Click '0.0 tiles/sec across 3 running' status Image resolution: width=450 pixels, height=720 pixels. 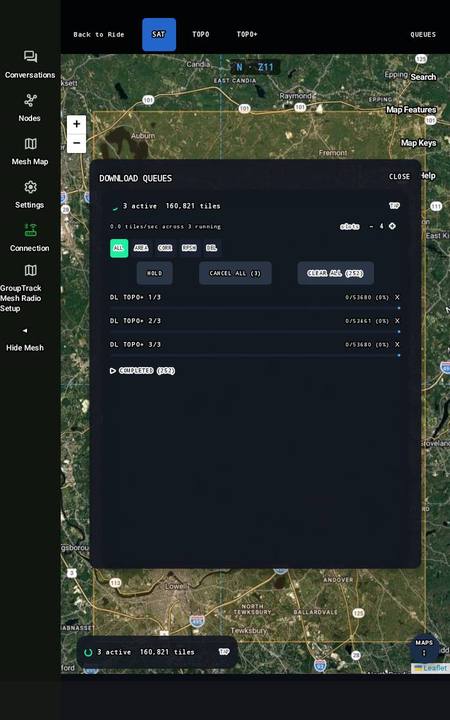coord(165,226)
